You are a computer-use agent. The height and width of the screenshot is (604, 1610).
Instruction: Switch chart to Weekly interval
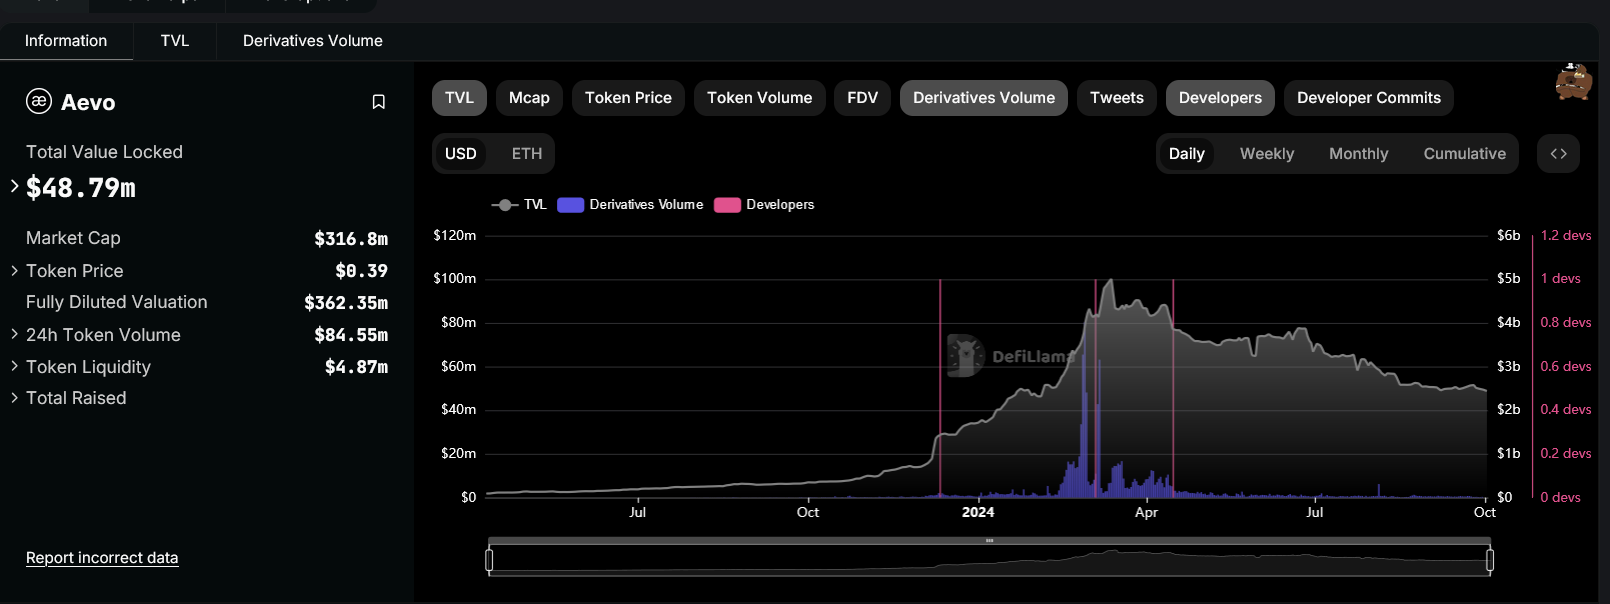coord(1267,154)
